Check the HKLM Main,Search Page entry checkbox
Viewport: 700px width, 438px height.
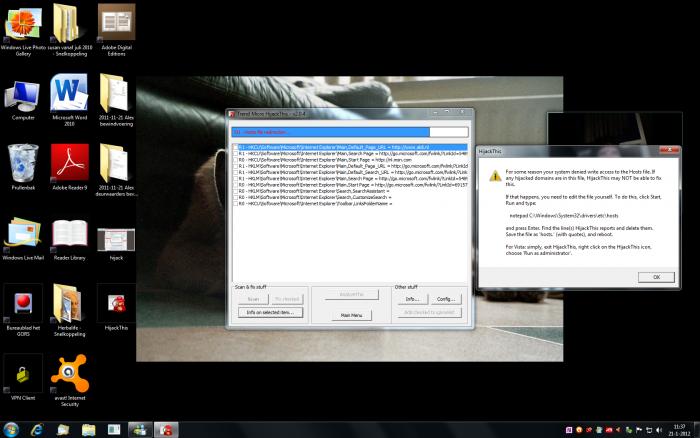[235, 178]
